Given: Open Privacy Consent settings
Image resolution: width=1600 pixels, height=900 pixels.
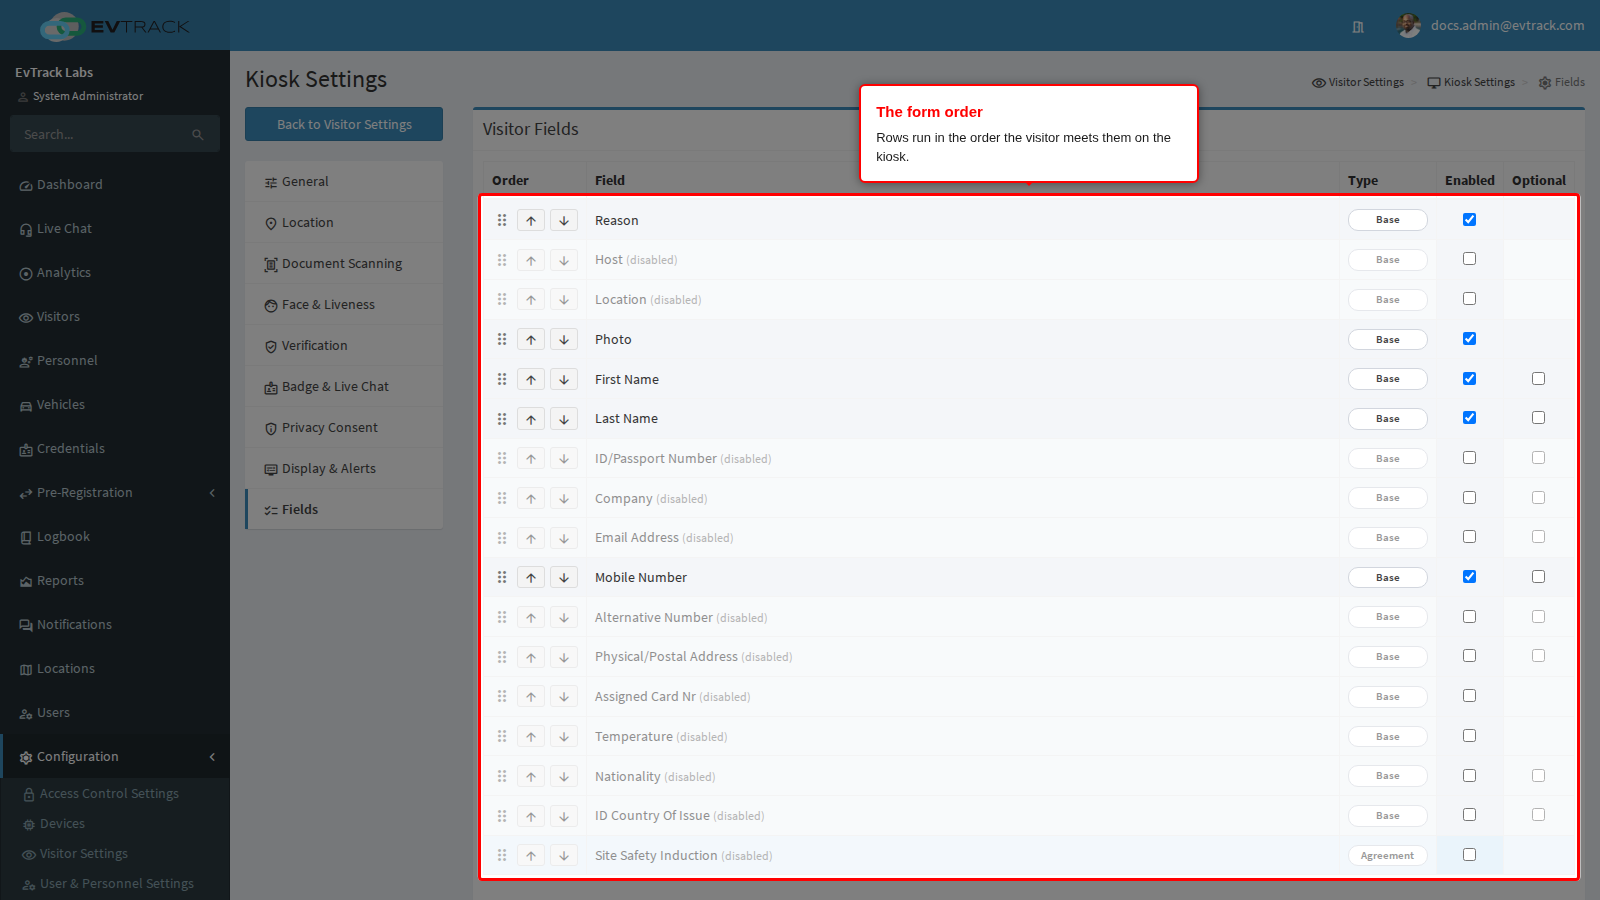Looking at the screenshot, I should (344, 428).
